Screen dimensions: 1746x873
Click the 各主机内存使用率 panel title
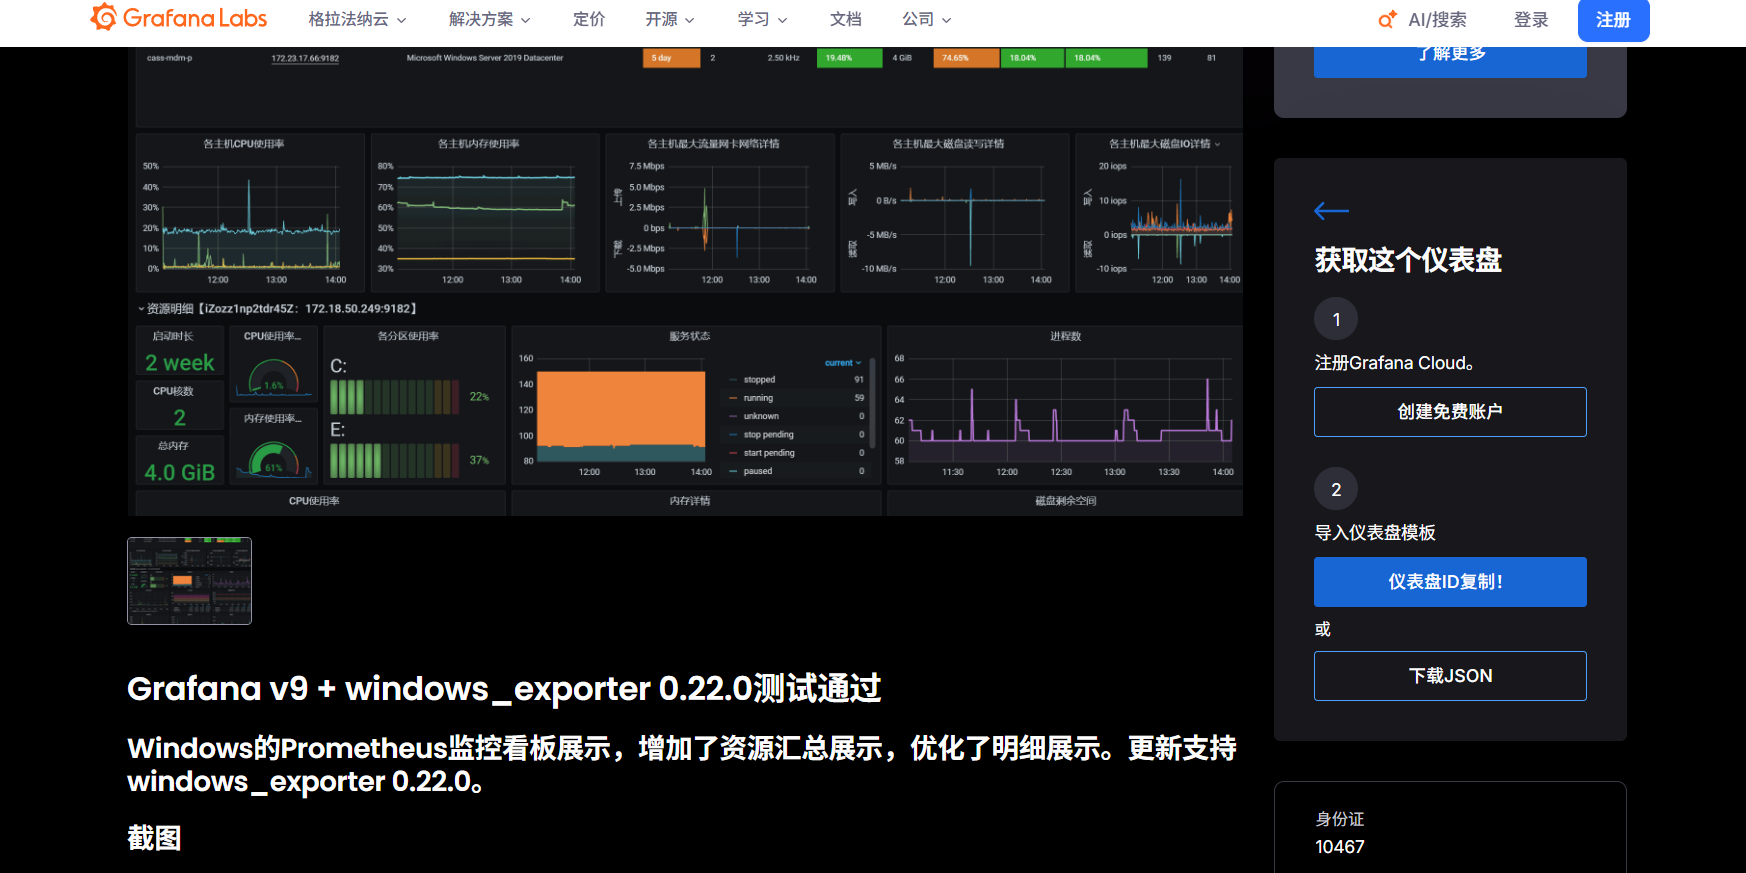coord(479,144)
